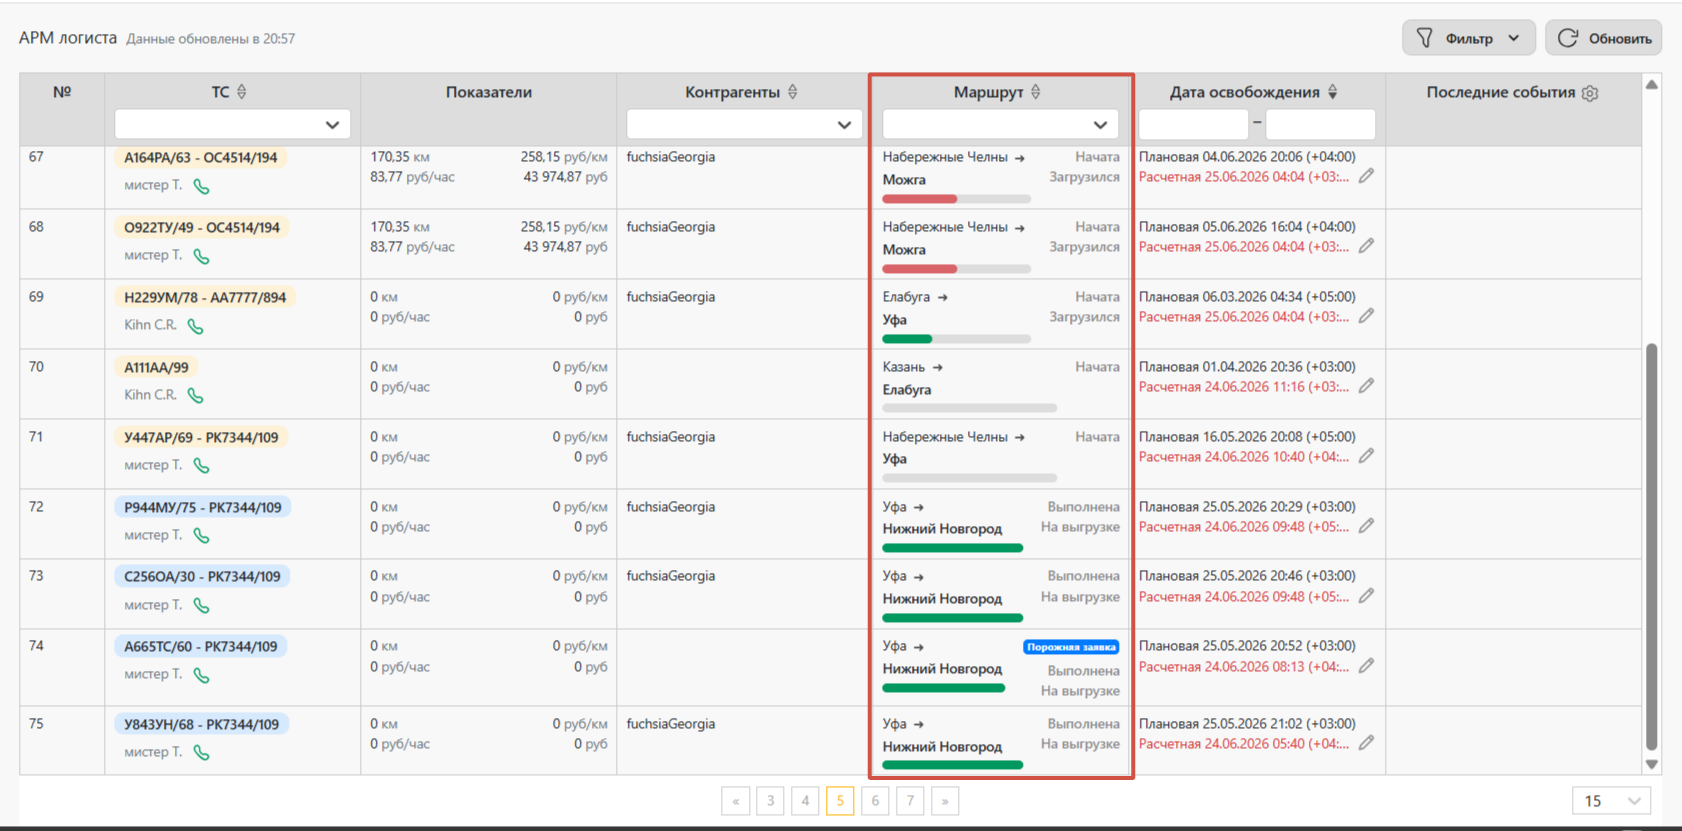Click red route progress bar in row 67
The image size is (1682, 831).
click(956, 199)
